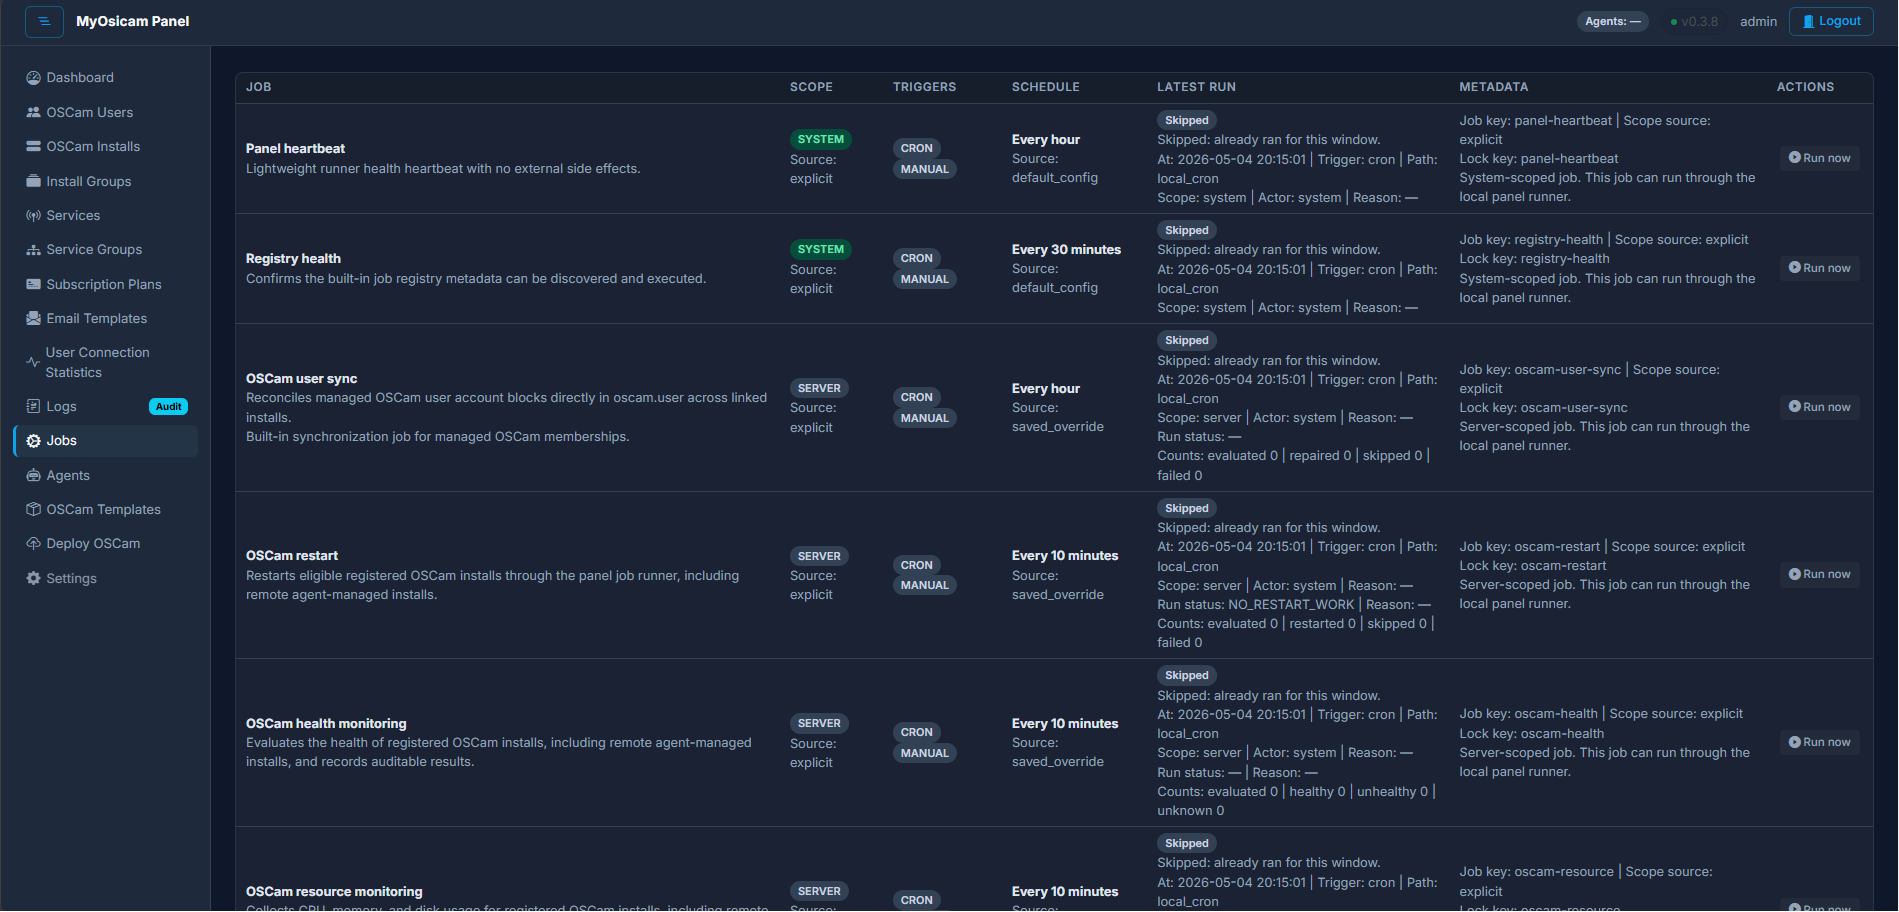This screenshot has height=912, width=1899.
Task: Click the OSCam Users people icon
Action: click(x=33, y=112)
